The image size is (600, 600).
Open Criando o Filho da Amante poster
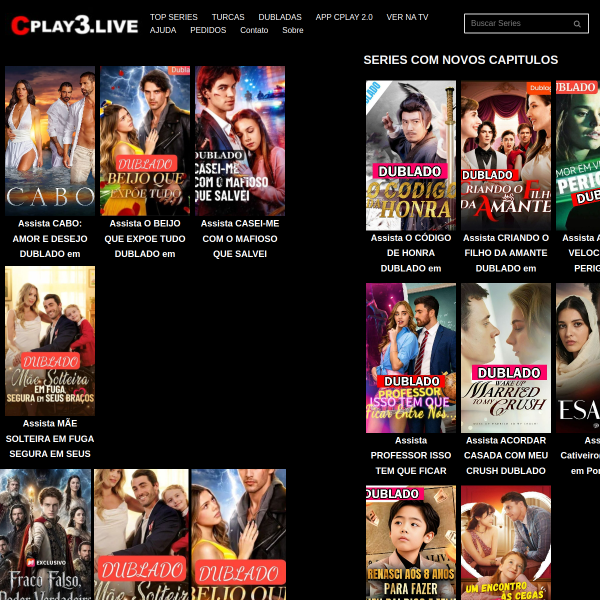pyautogui.click(x=506, y=155)
